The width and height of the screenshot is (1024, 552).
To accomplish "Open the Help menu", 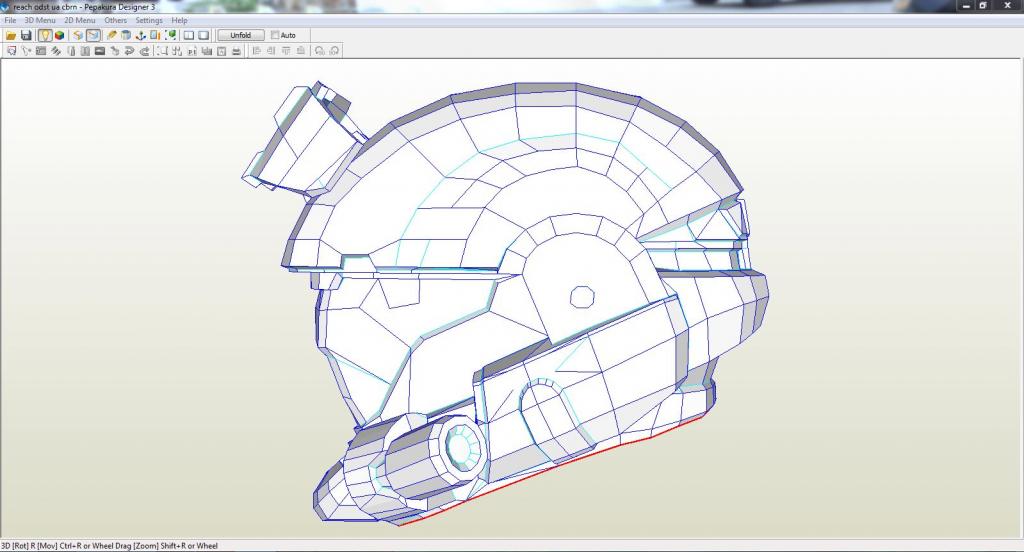I will (x=179, y=20).
